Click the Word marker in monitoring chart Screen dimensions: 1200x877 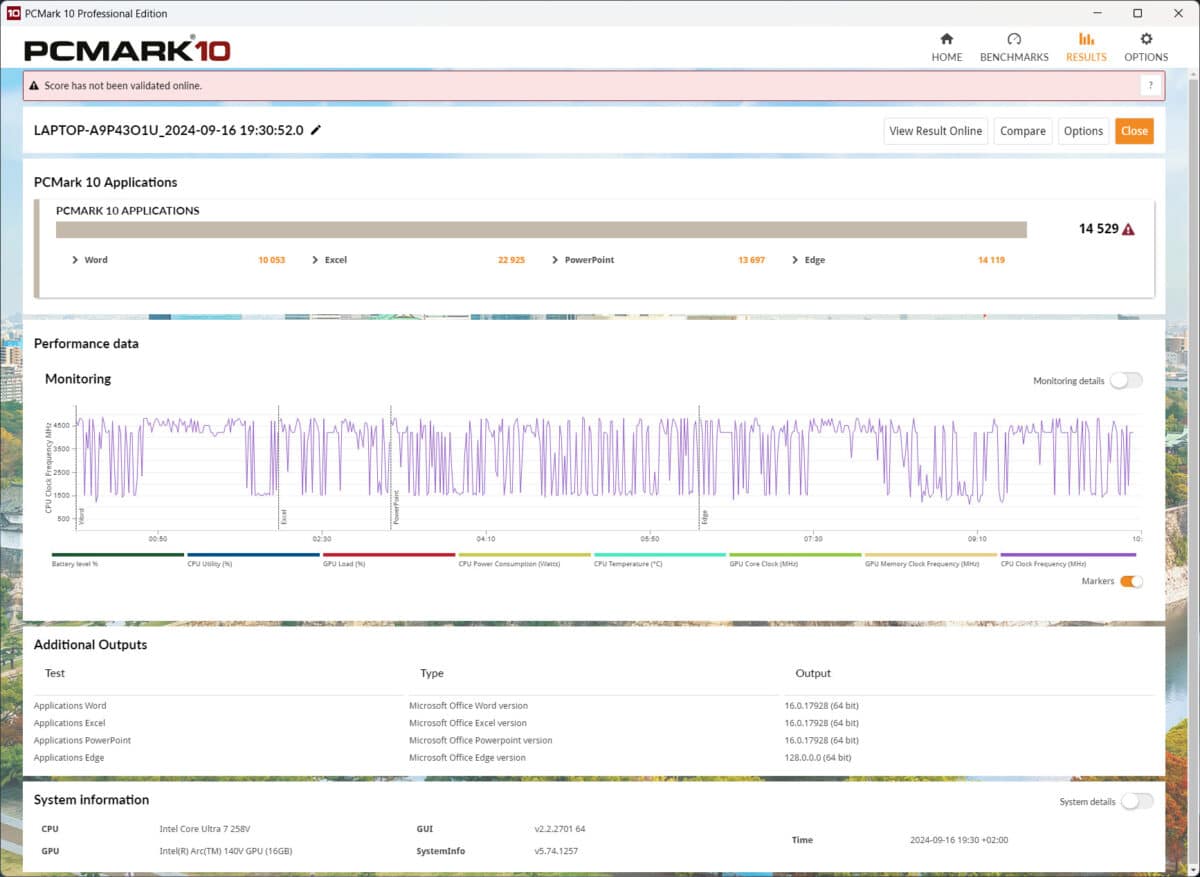click(81, 516)
